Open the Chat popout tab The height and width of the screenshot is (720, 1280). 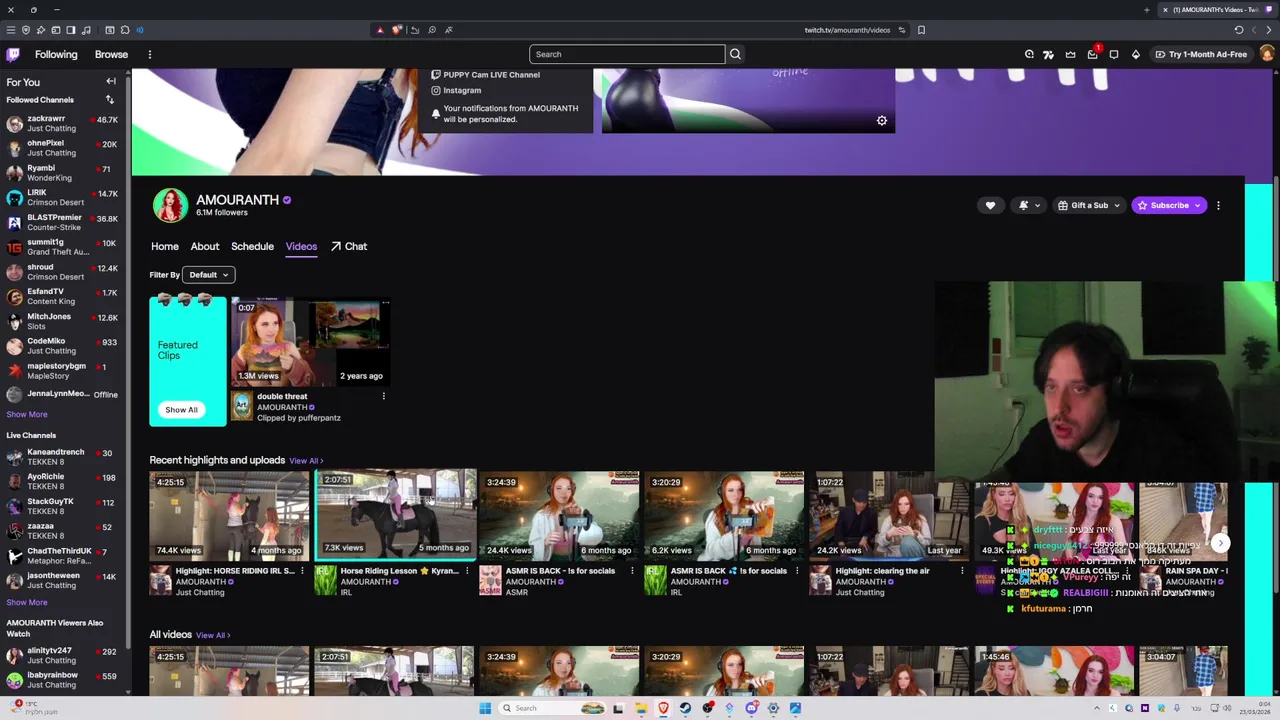coord(349,246)
